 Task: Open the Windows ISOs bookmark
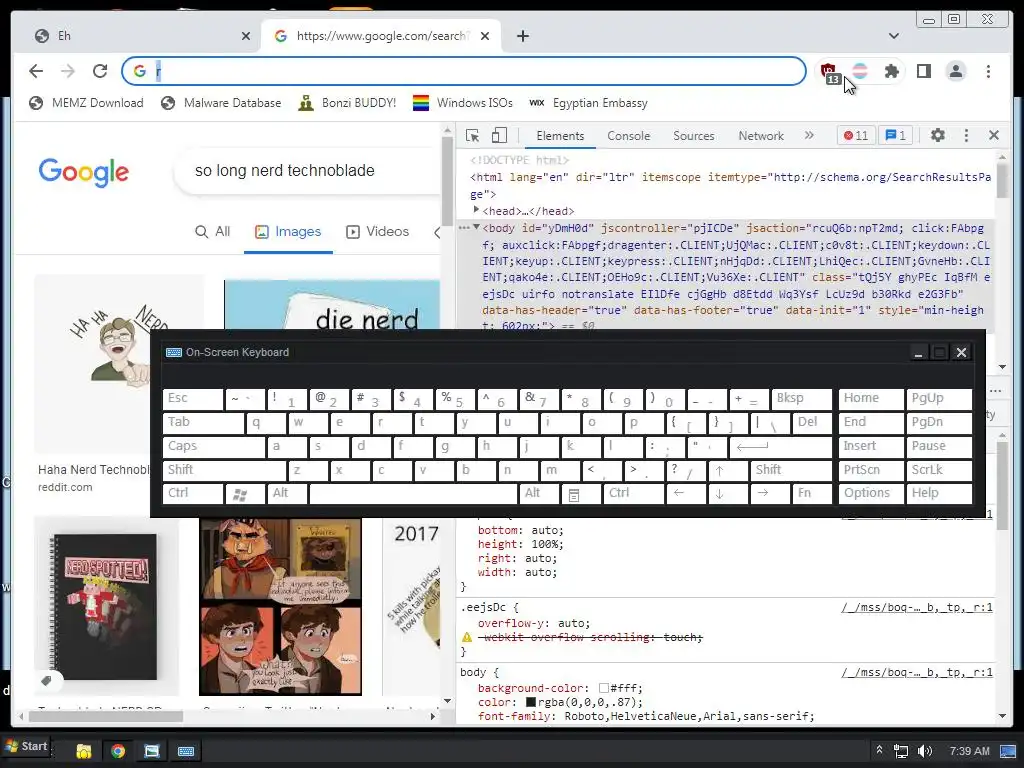point(463,103)
